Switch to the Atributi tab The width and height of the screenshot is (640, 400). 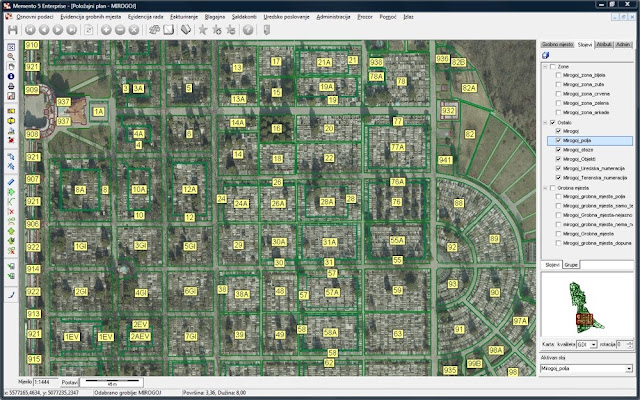pyautogui.click(x=604, y=44)
